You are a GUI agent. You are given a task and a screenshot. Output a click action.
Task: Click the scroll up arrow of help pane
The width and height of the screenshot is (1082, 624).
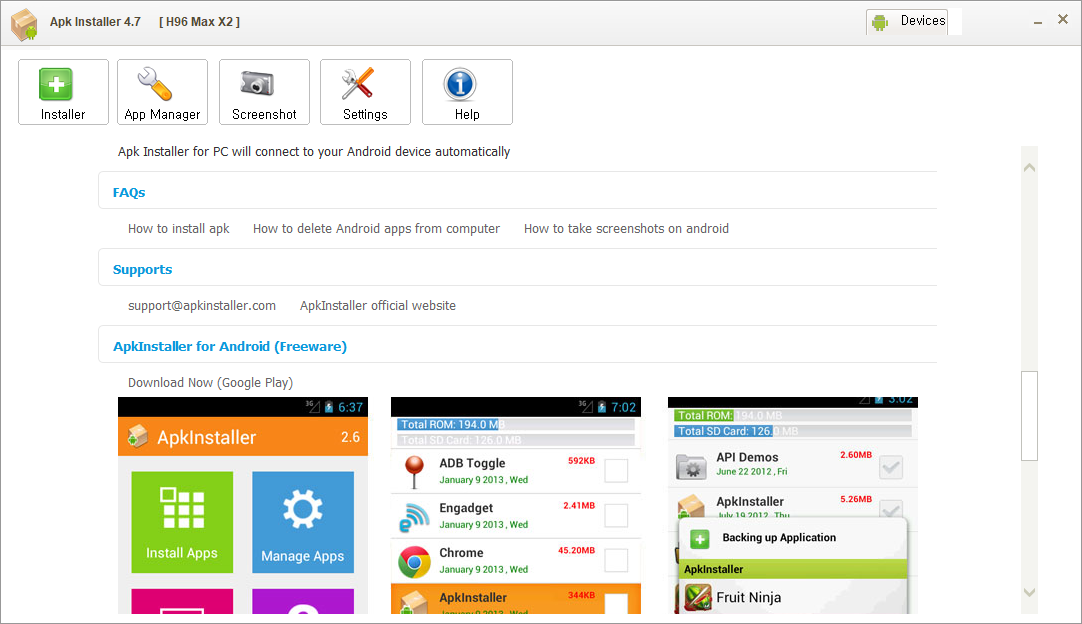pyautogui.click(x=1029, y=168)
